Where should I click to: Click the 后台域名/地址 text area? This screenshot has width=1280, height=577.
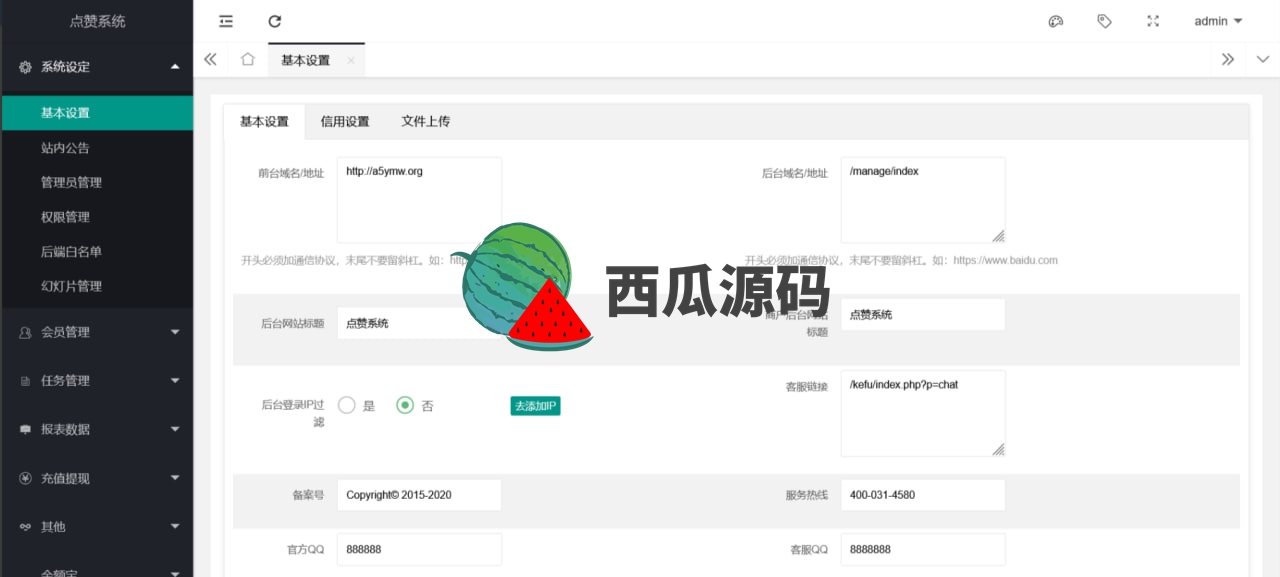(x=923, y=200)
